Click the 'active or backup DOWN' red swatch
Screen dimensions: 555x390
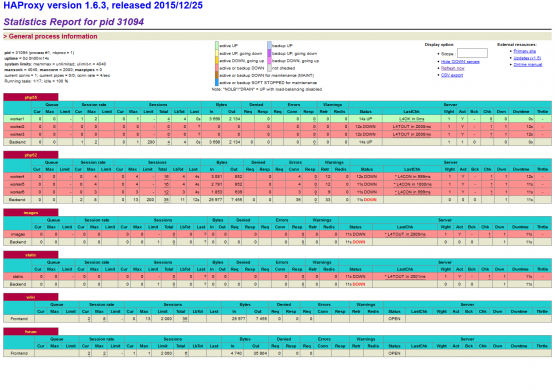pos(217,68)
